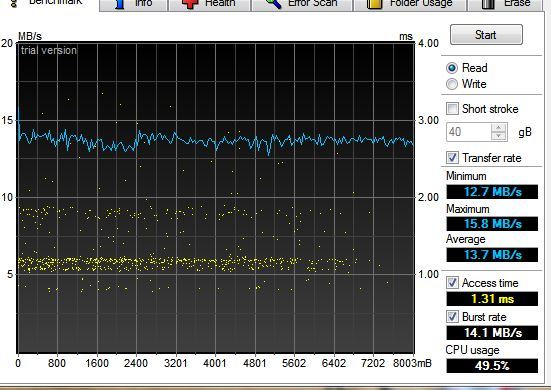Image resolution: width=551 pixels, height=390 pixels.
Task: Click the Erase tab trash icon
Action: pyautogui.click(x=488, y=4)
